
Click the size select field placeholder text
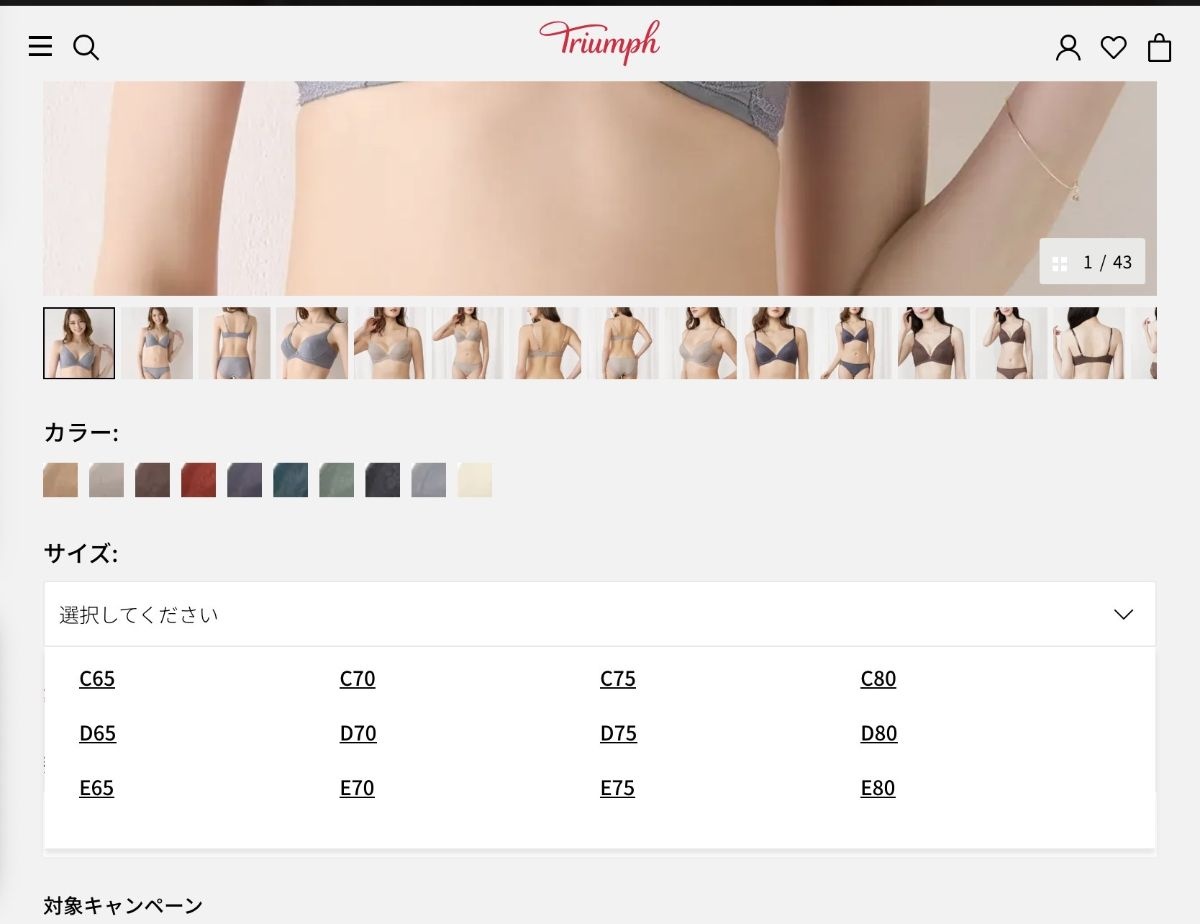(x=139, y=614)
